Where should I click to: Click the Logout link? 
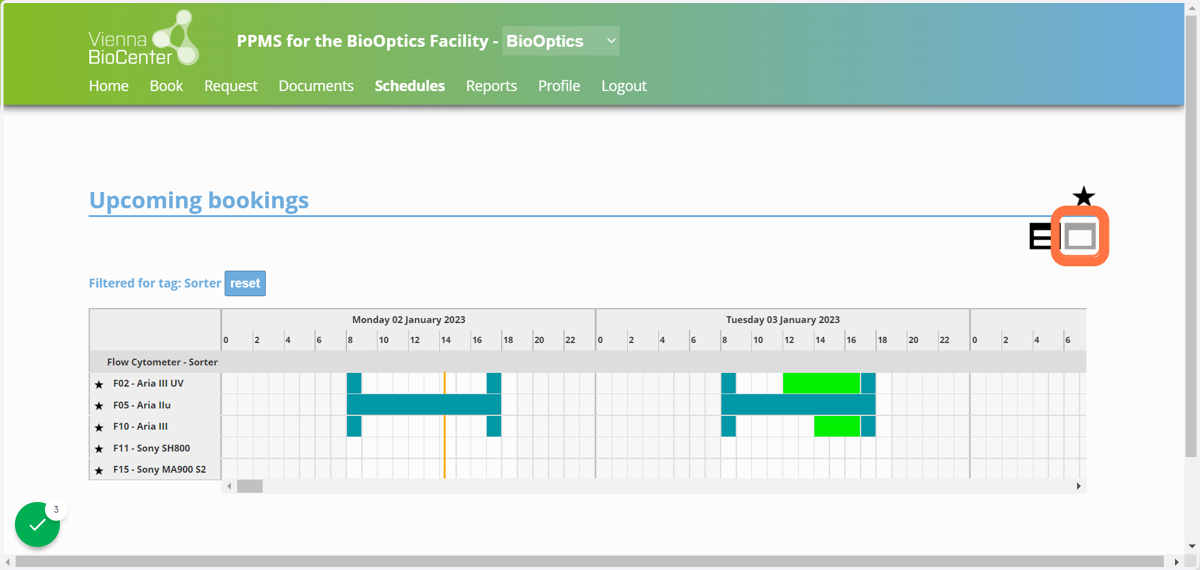click(624, 86)
